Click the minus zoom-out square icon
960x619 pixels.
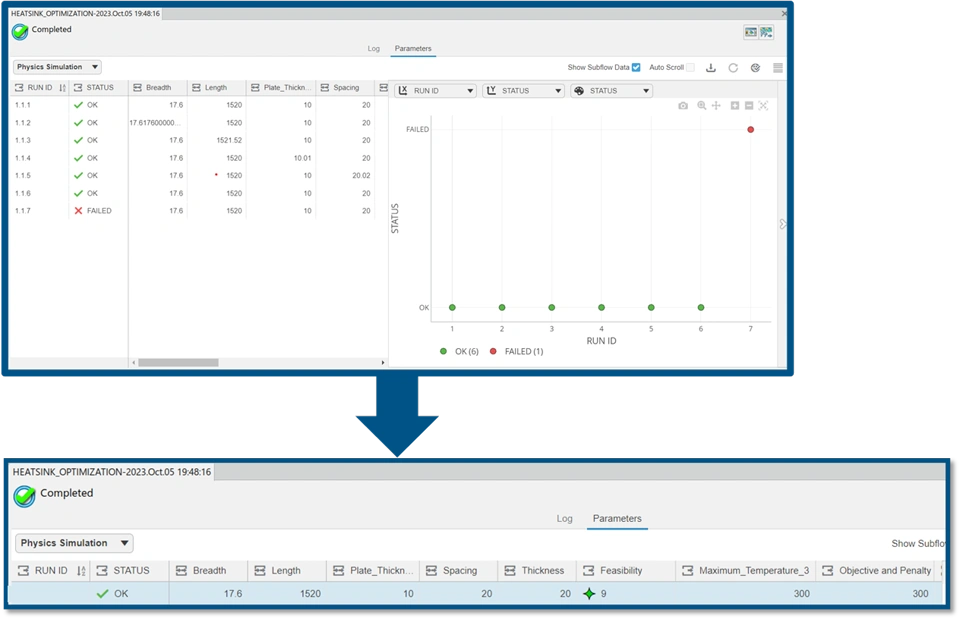(749, 106)
